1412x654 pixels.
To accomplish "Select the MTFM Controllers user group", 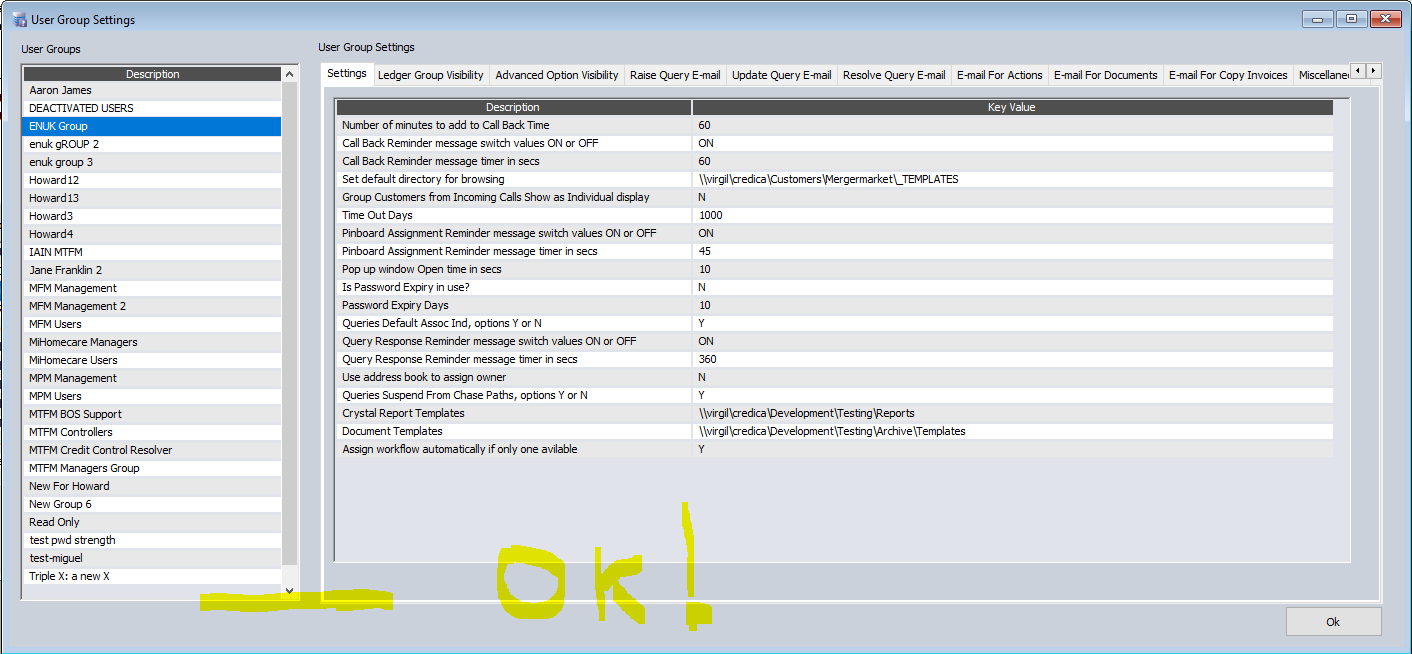I will (71, 432).
